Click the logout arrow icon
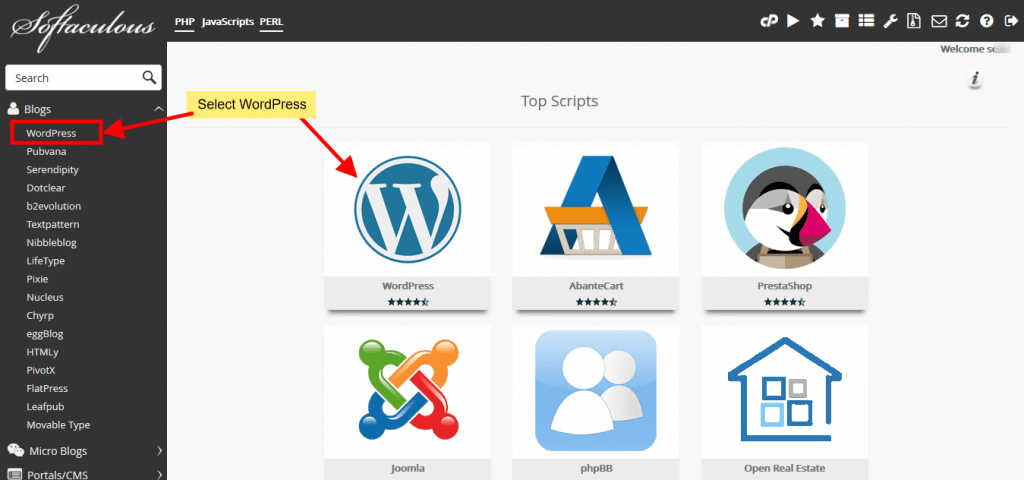 coord(1010,21)
